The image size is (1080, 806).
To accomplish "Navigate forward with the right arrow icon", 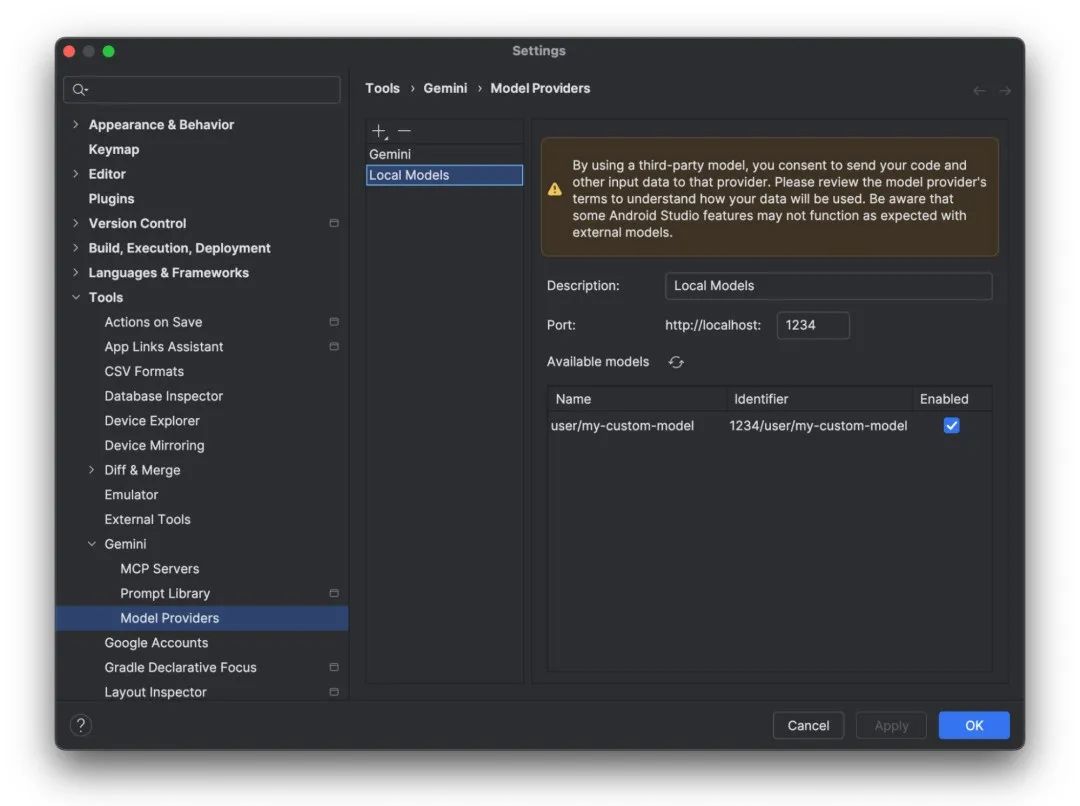I will [1005, 90].
